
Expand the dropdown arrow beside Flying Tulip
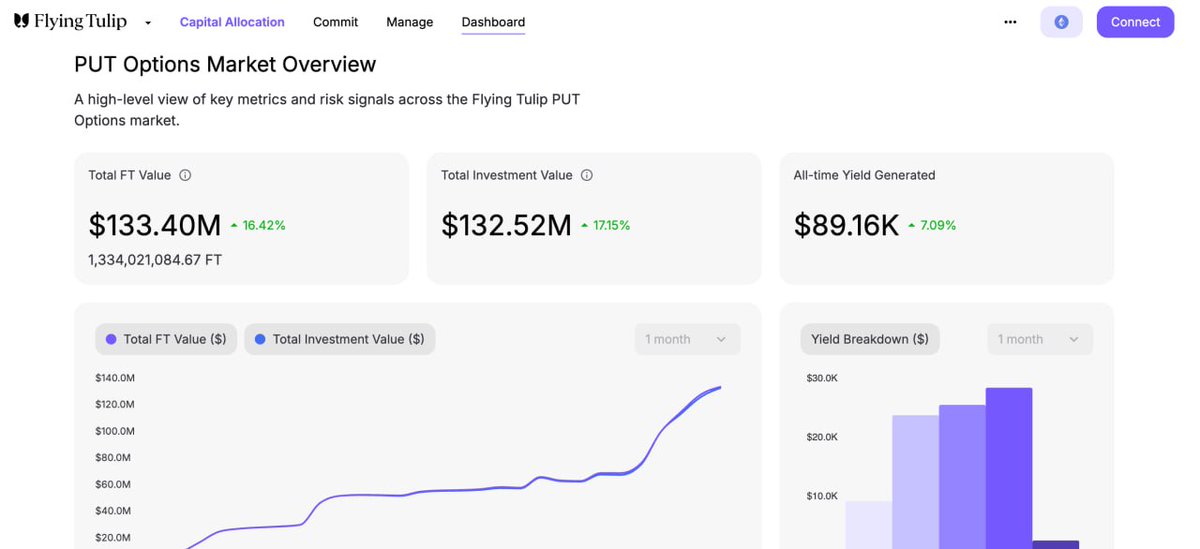148,22
